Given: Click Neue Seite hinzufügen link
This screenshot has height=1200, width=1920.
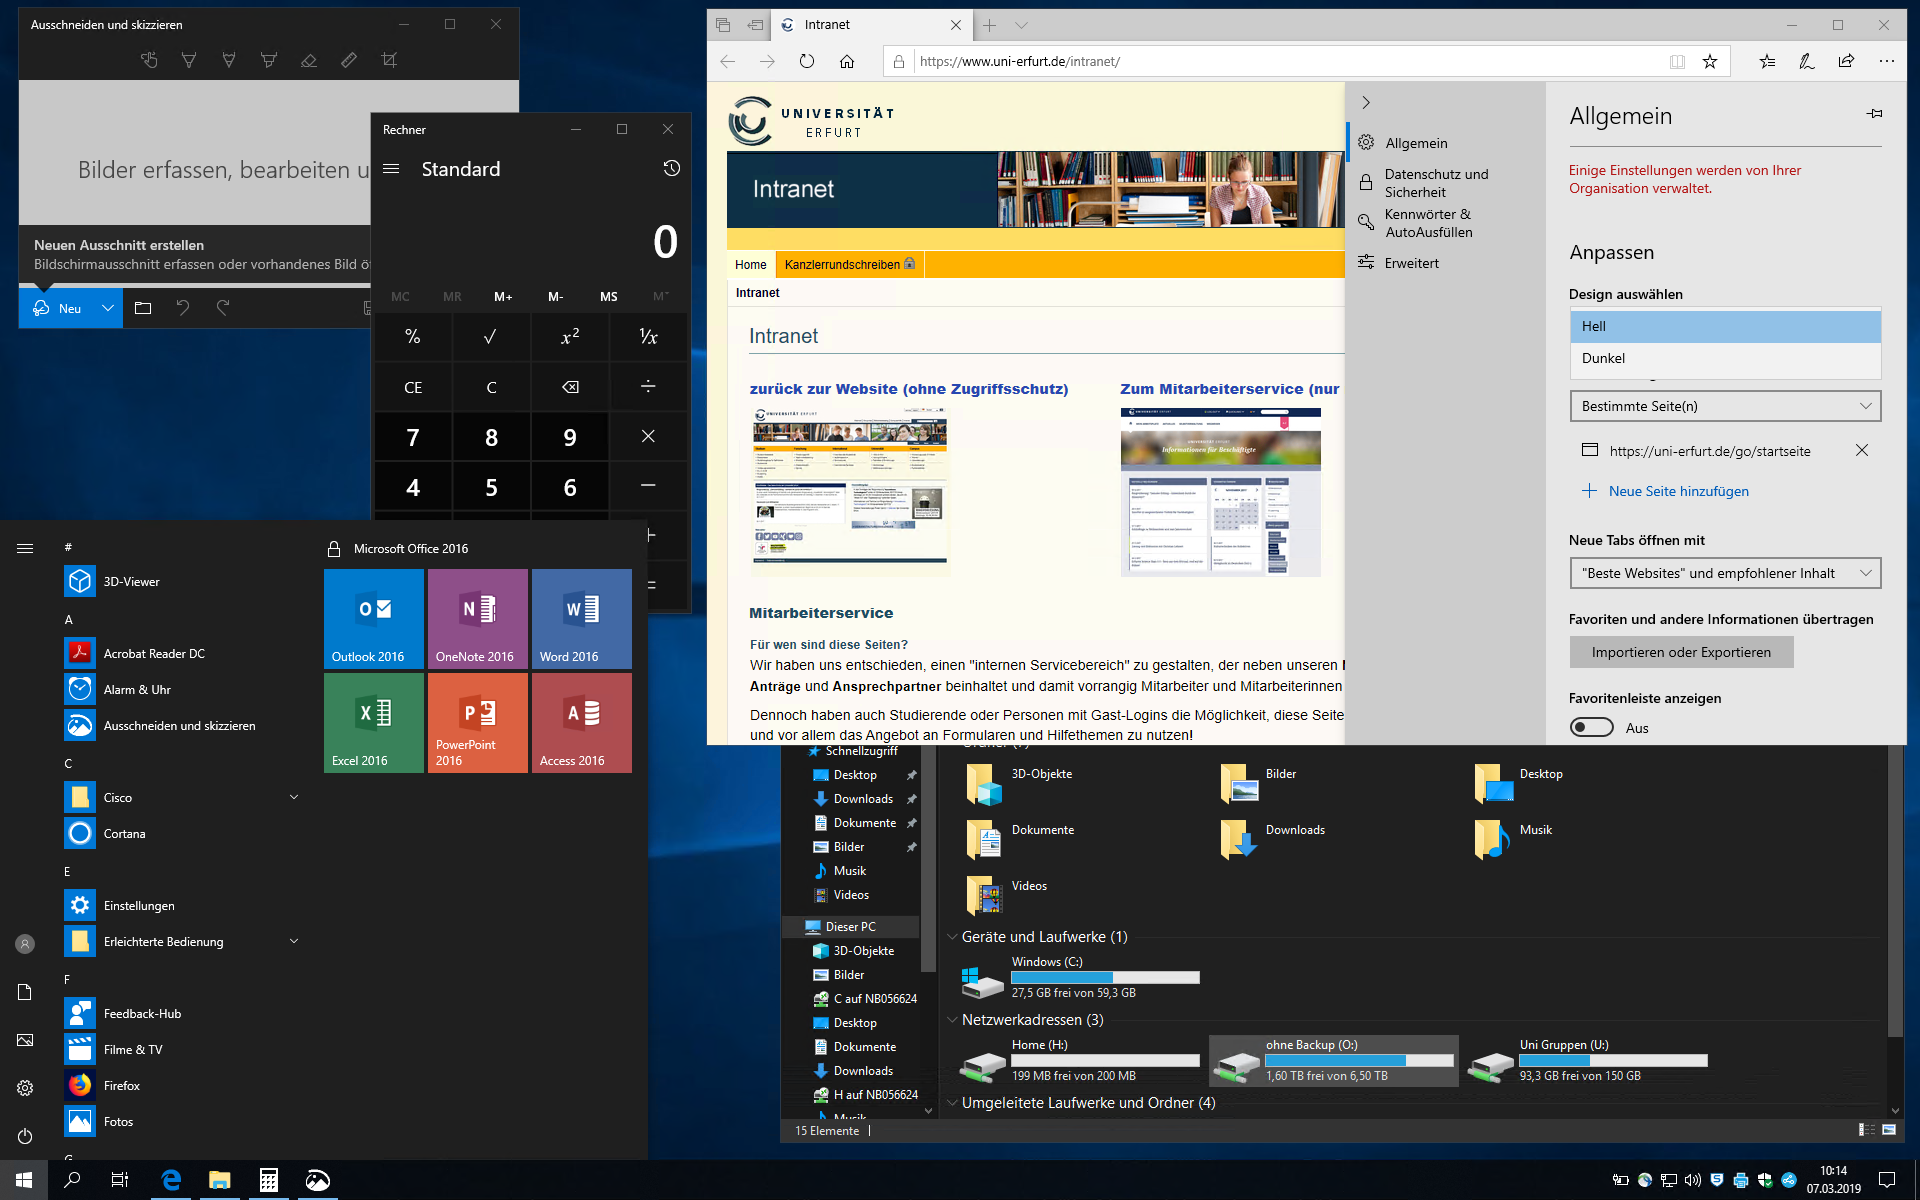Looking at the screenshot, I should point(1678,491).
